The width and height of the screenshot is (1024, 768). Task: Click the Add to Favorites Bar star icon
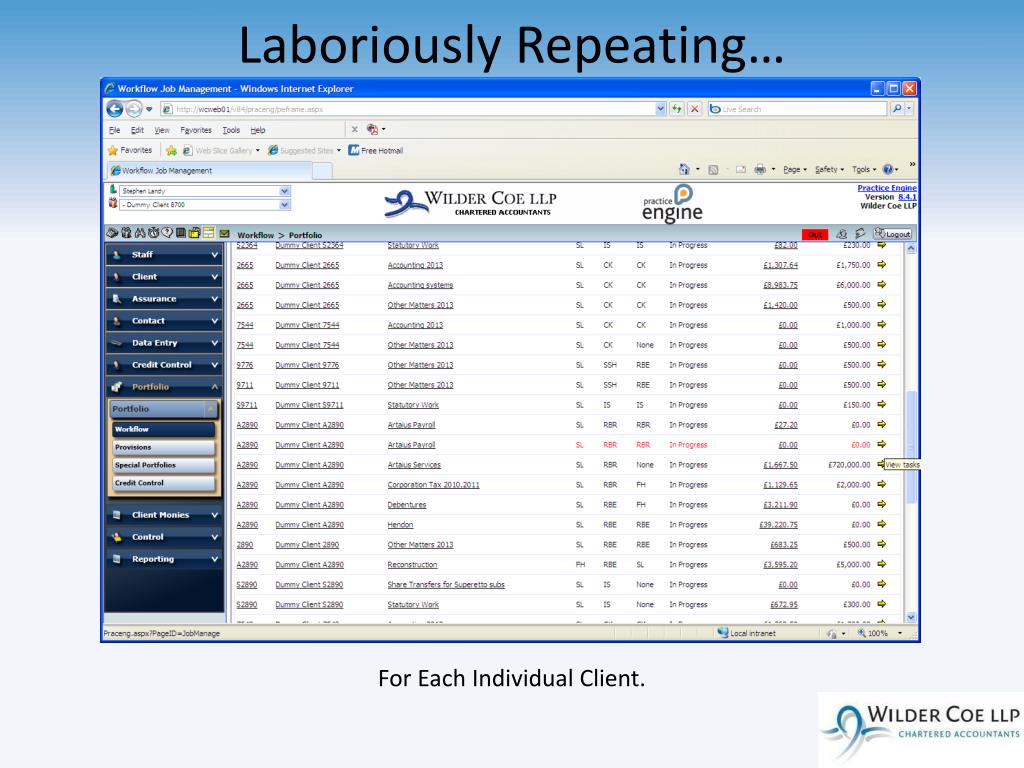point(171,150)
